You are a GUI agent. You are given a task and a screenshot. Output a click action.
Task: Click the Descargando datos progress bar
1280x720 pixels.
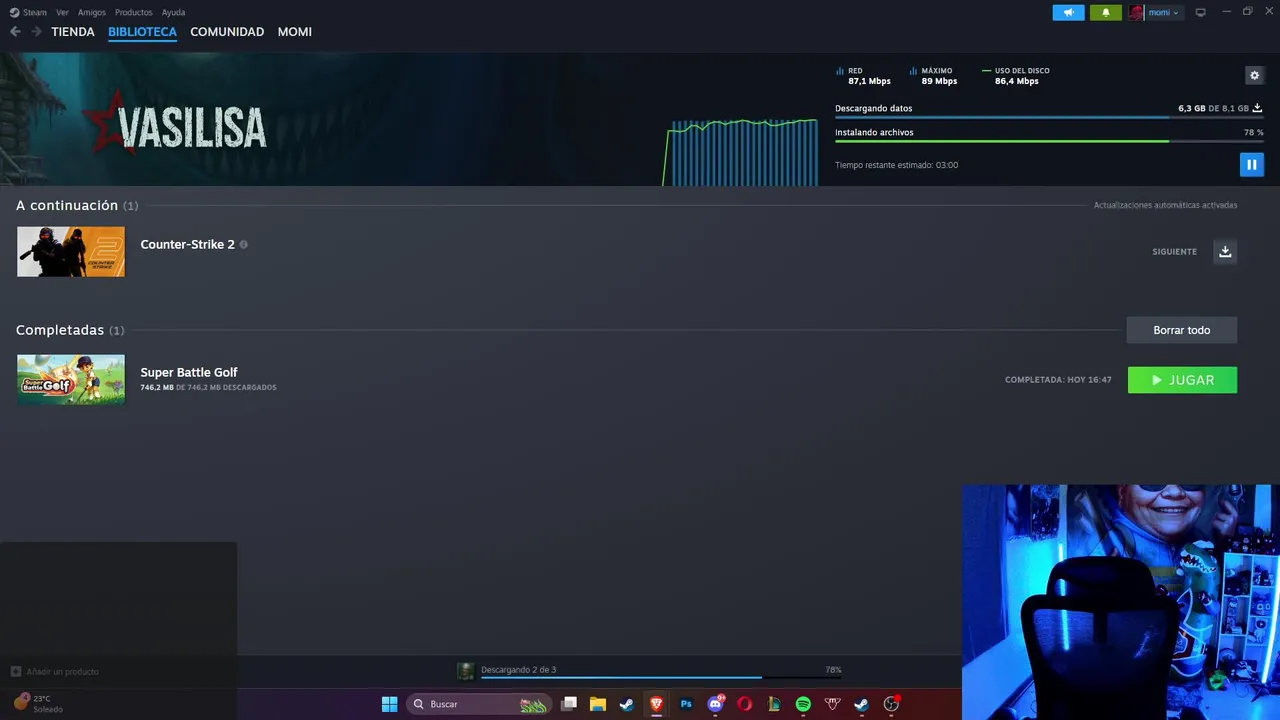[1049, 118]
